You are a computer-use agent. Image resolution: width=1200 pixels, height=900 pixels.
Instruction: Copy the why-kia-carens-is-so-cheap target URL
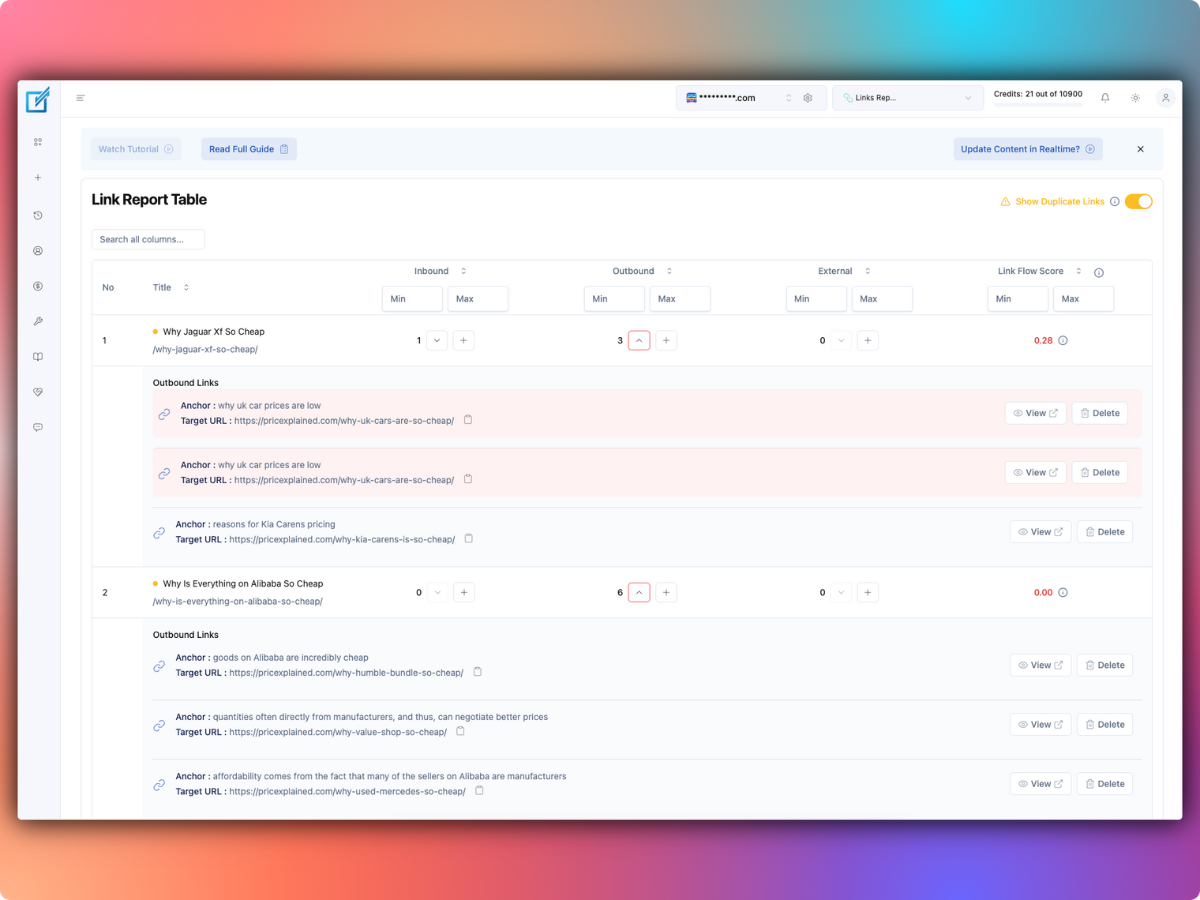click(x=469, y=538)
